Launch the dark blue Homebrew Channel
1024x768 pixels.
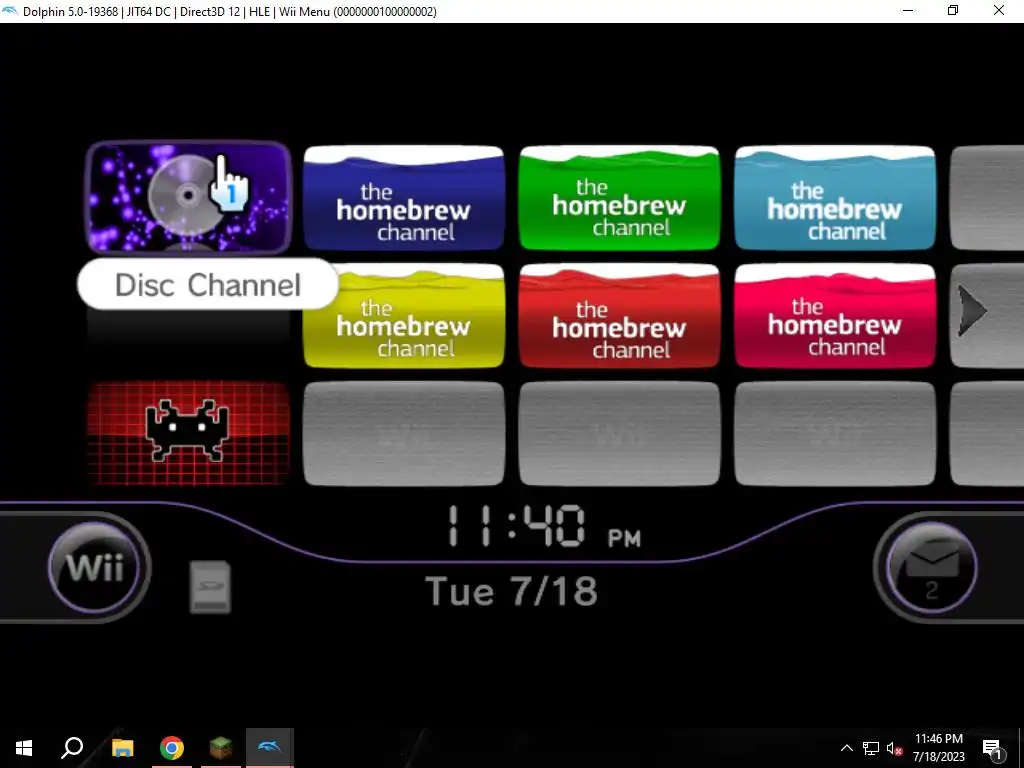(404, 198)
